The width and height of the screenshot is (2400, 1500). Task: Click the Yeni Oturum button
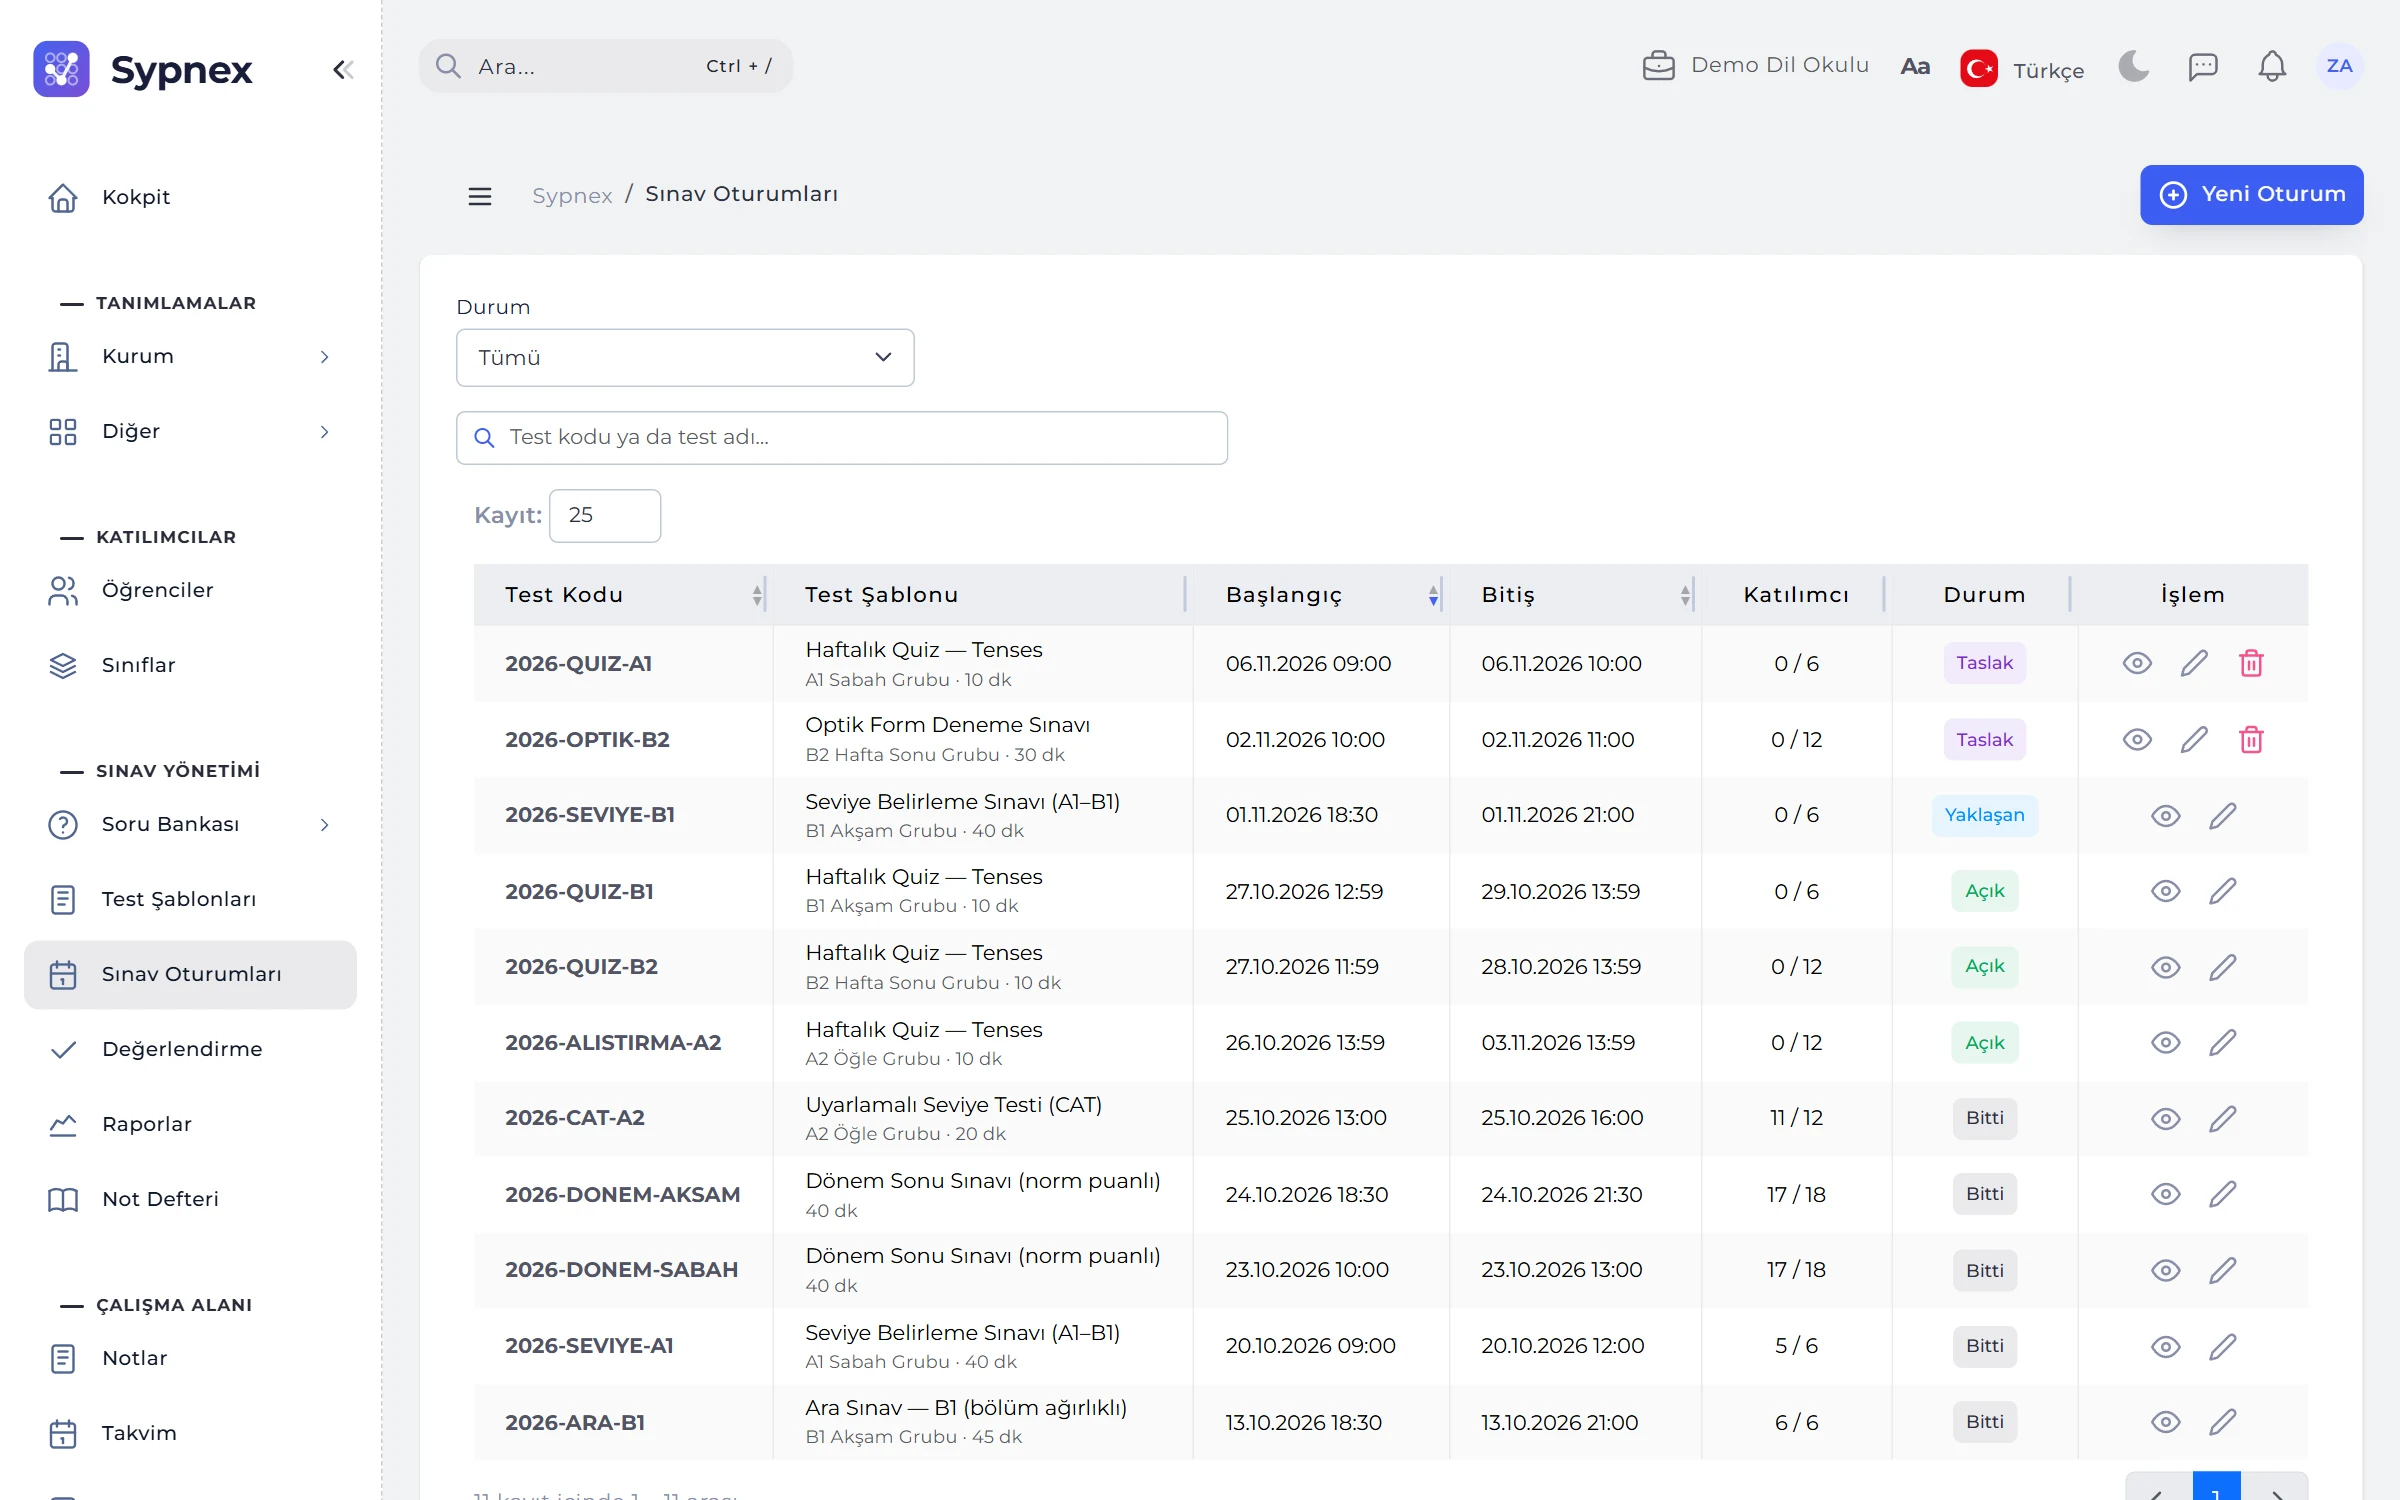pos(2251,195)
